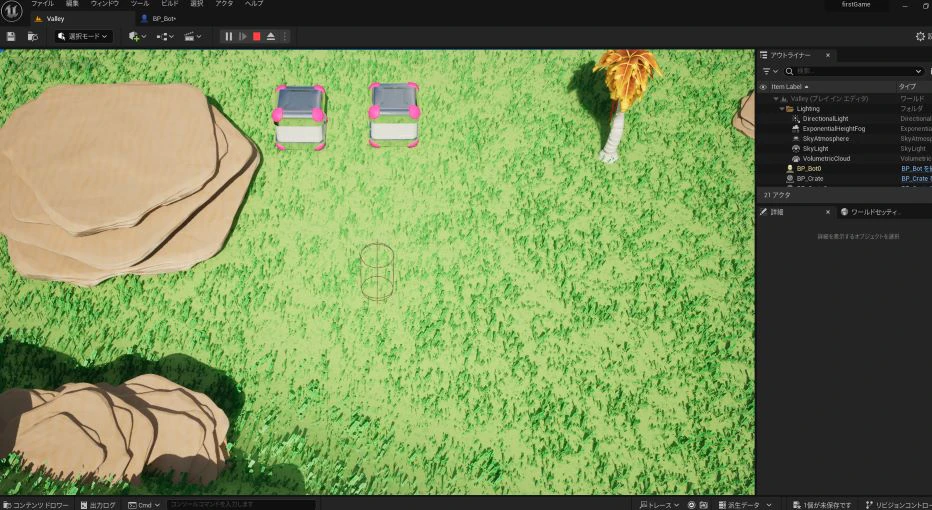Screen dimensions: 932x510
Task: Save the current level with disk icon
Action: click(11, 37)
